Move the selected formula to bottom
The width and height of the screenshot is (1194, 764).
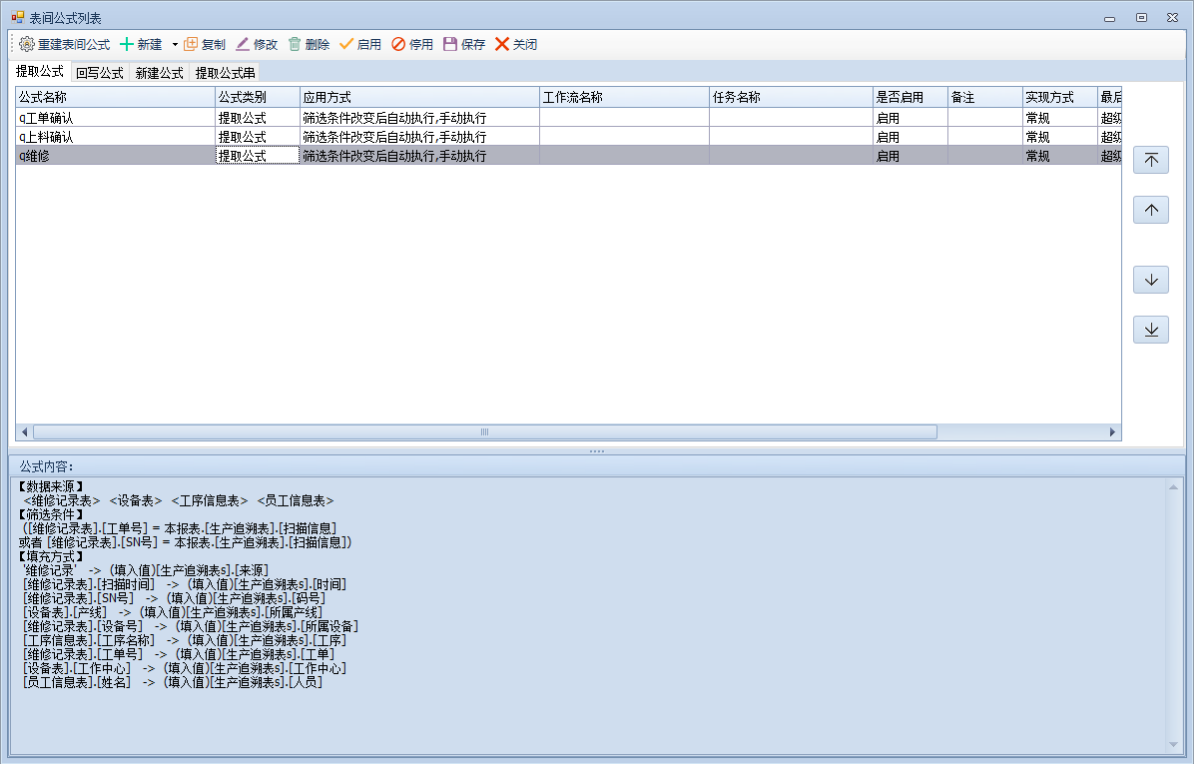point(1150,330)
